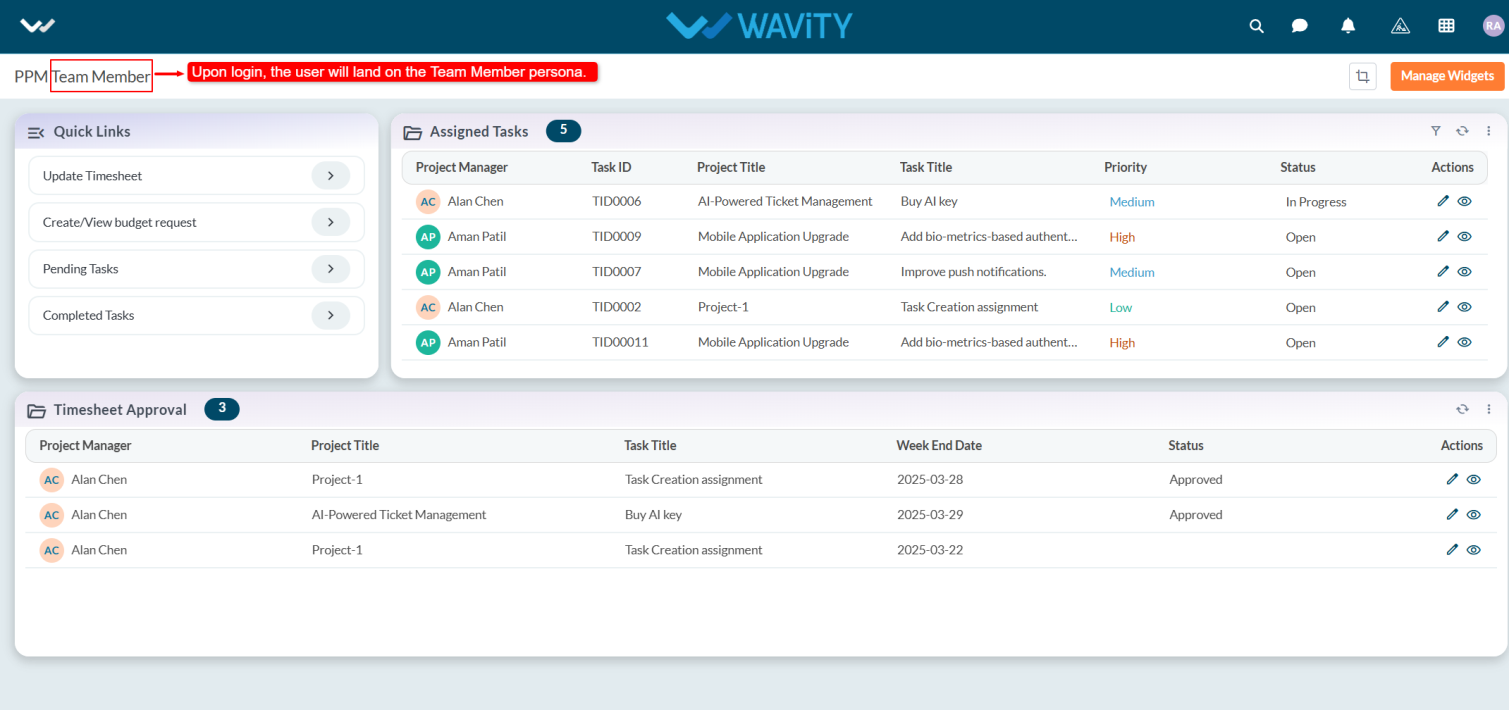
Task: Sort Assigned Tasks by Project Title header
Action: click(x=731, y=167)
